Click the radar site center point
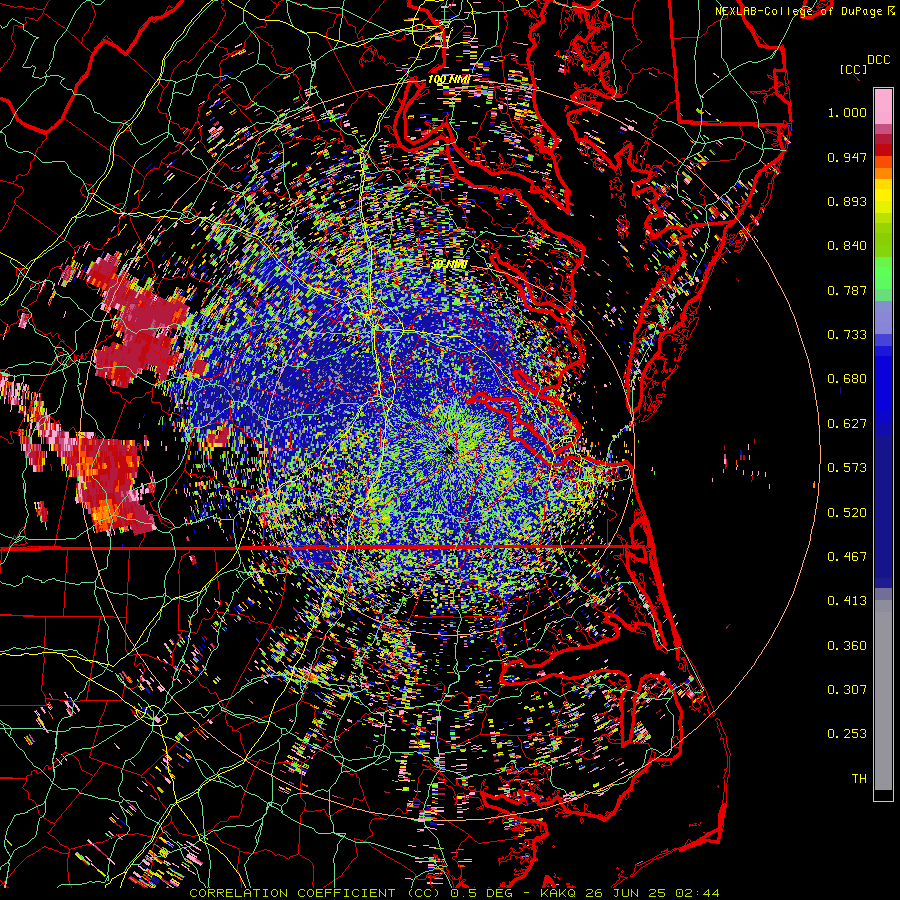This screenshot has width=900, height=900. point(449,451)
